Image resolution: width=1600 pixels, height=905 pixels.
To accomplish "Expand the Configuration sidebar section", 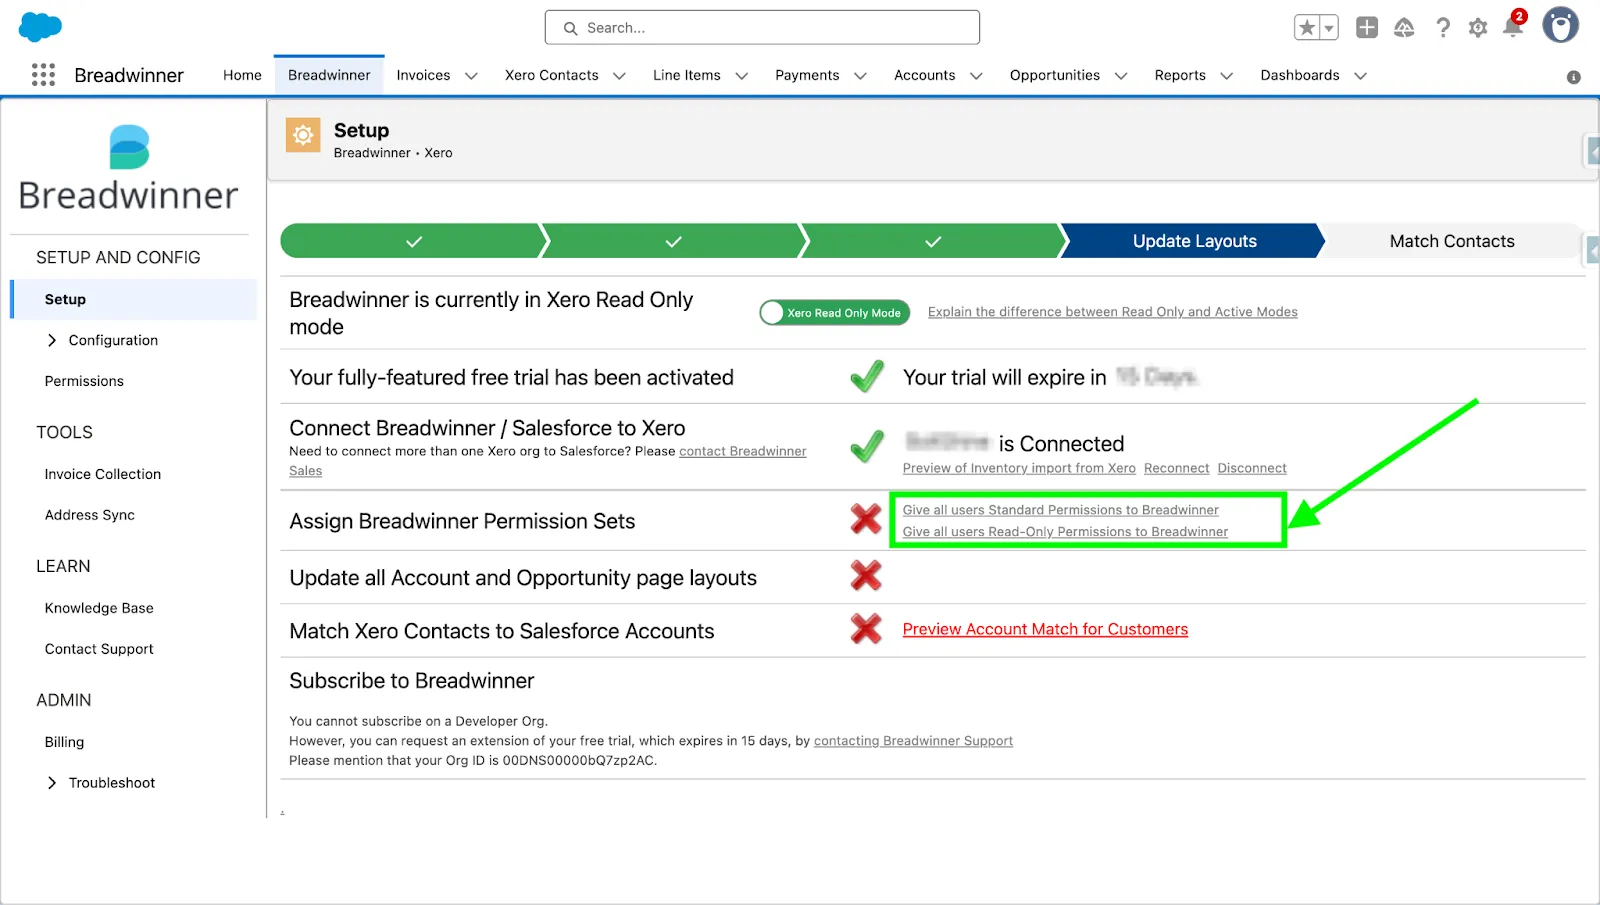I will [52, 340].
